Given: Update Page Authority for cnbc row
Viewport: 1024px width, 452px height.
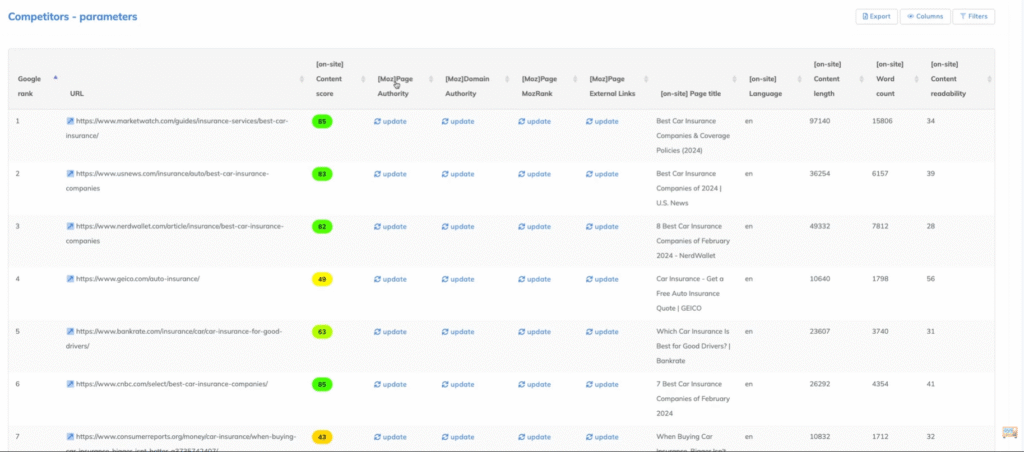Looking at the screenshot, I should tap(390, 384).
